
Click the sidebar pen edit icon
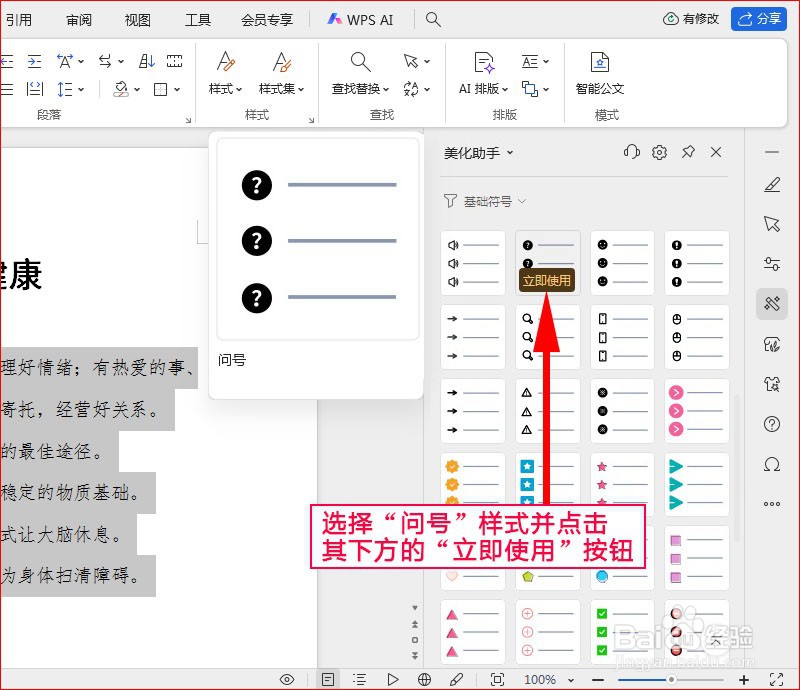pyautogui.click(x=772, y=185)
